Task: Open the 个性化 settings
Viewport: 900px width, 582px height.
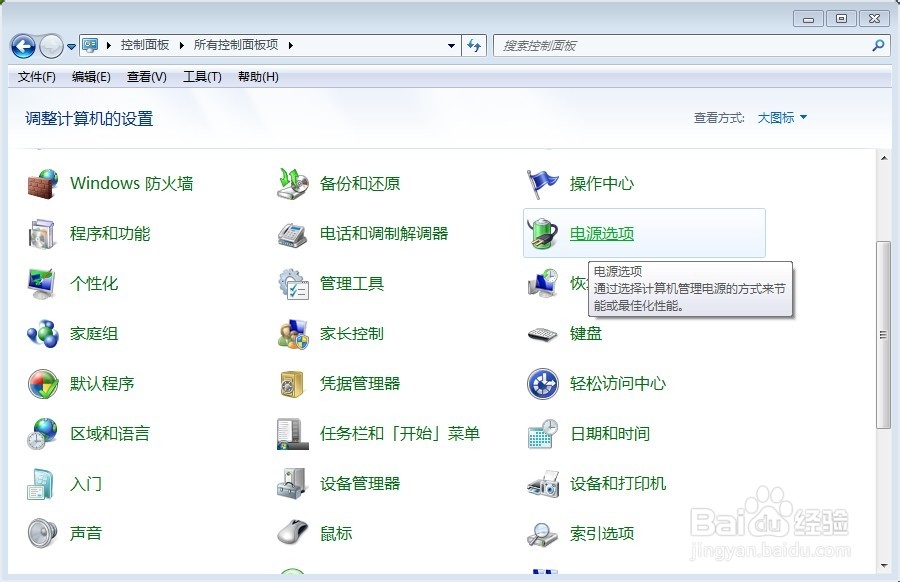Action: point(94,283)
